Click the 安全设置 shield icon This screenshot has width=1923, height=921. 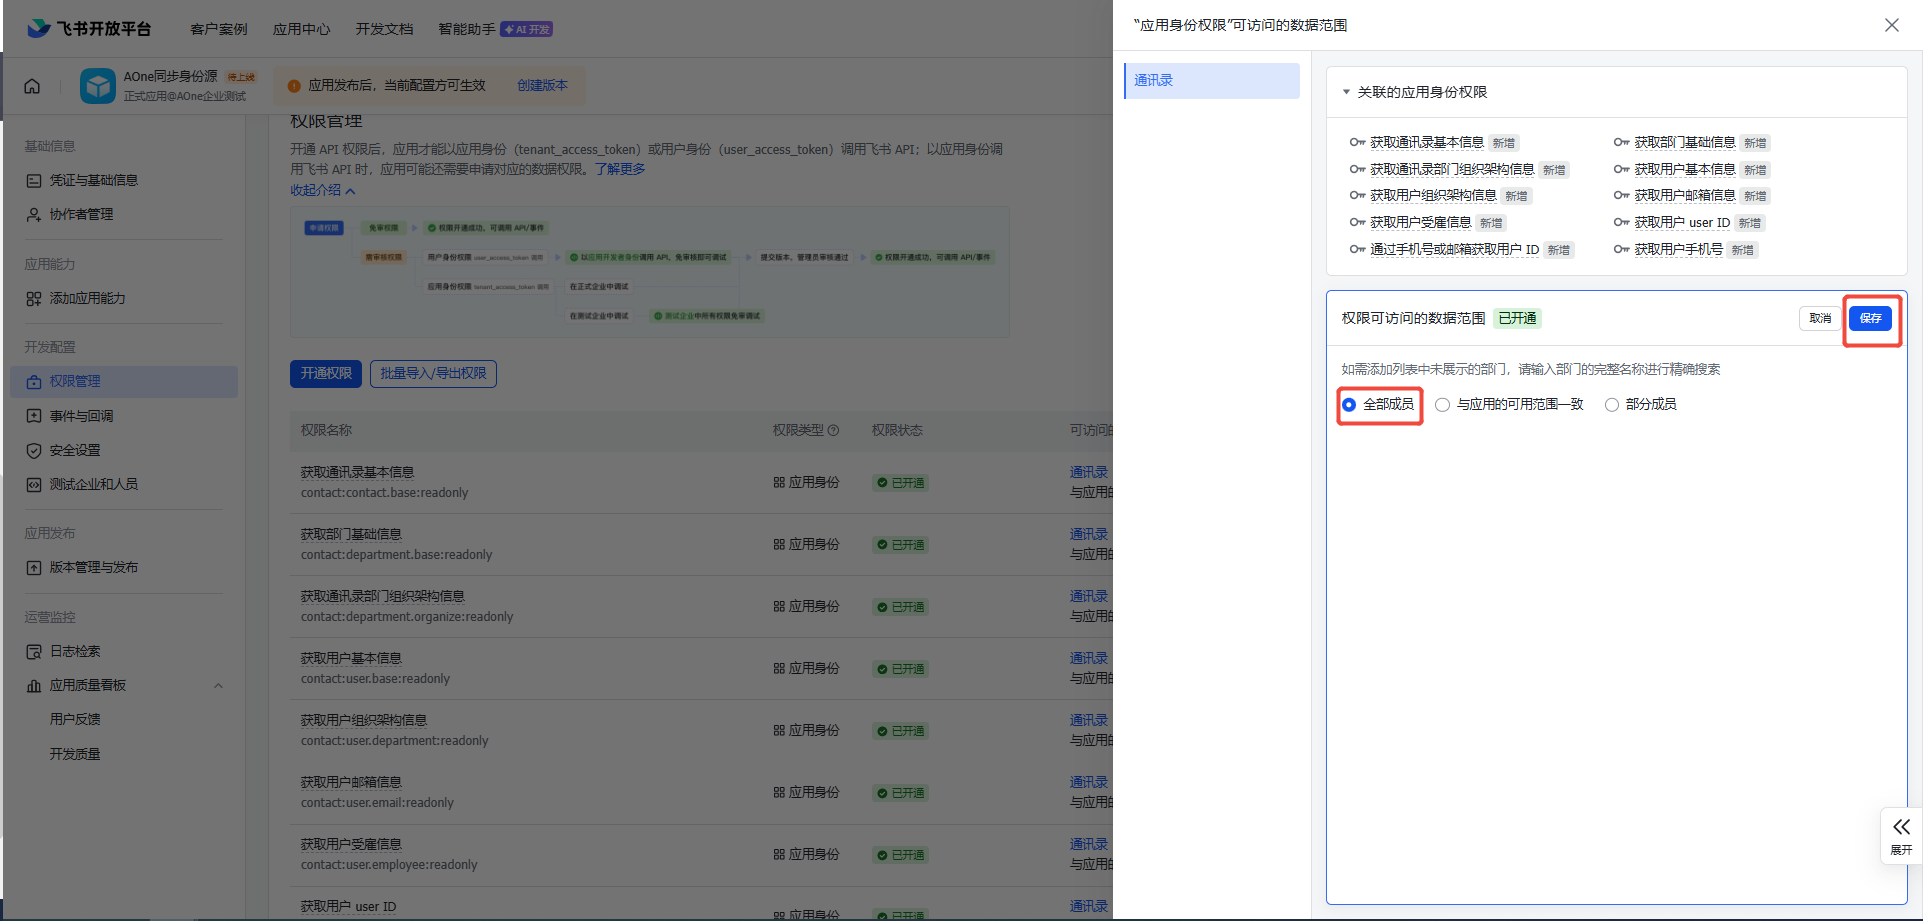[34, 451]
